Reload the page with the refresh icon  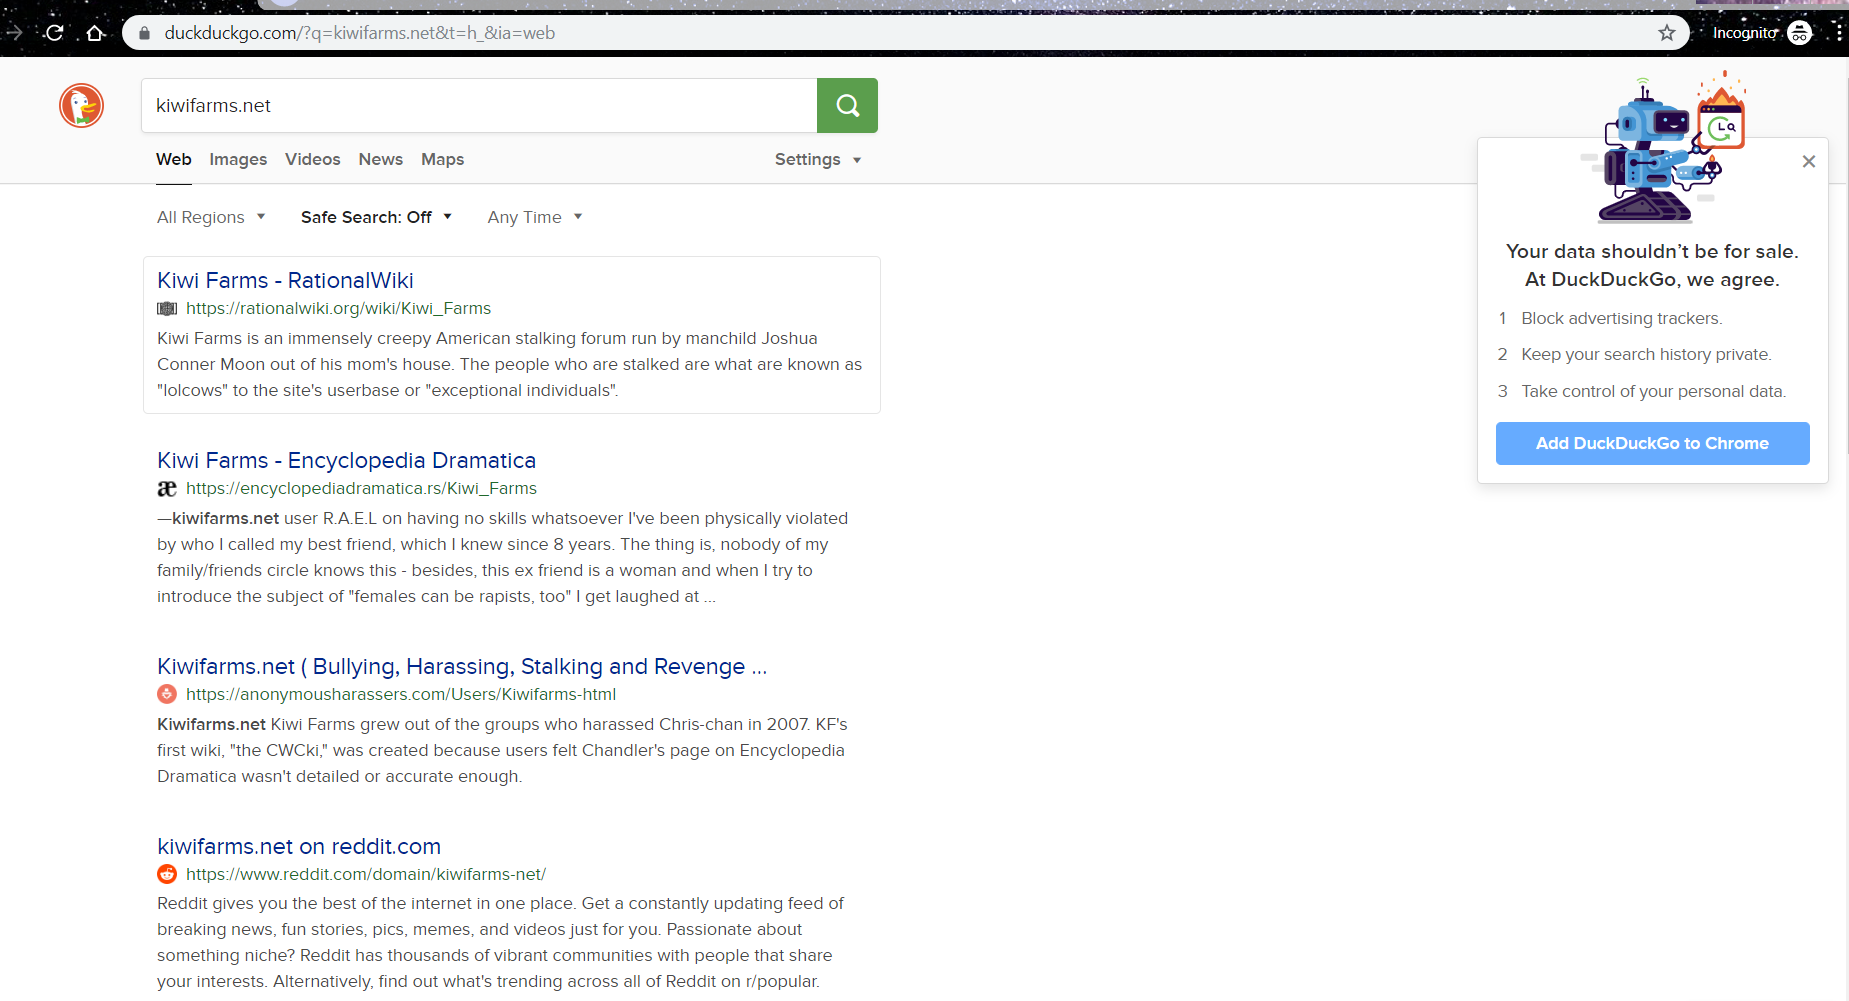click(x=55, y=33)
